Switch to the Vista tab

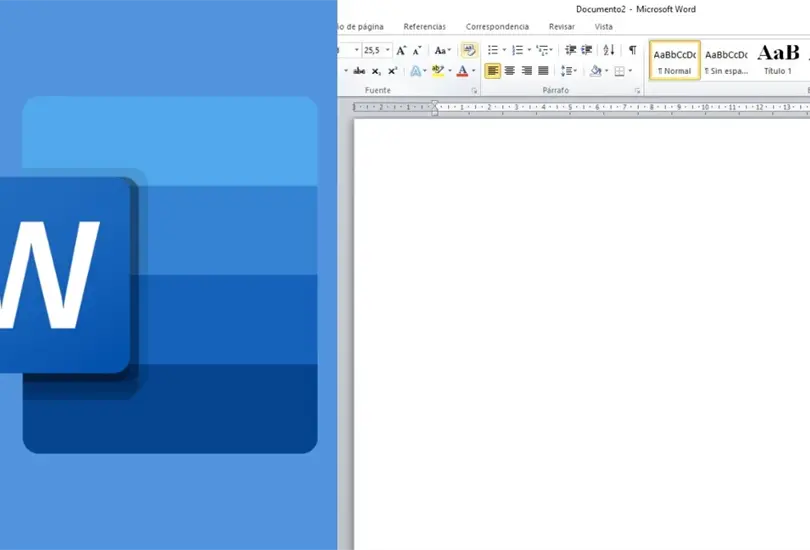coord(603,26)
